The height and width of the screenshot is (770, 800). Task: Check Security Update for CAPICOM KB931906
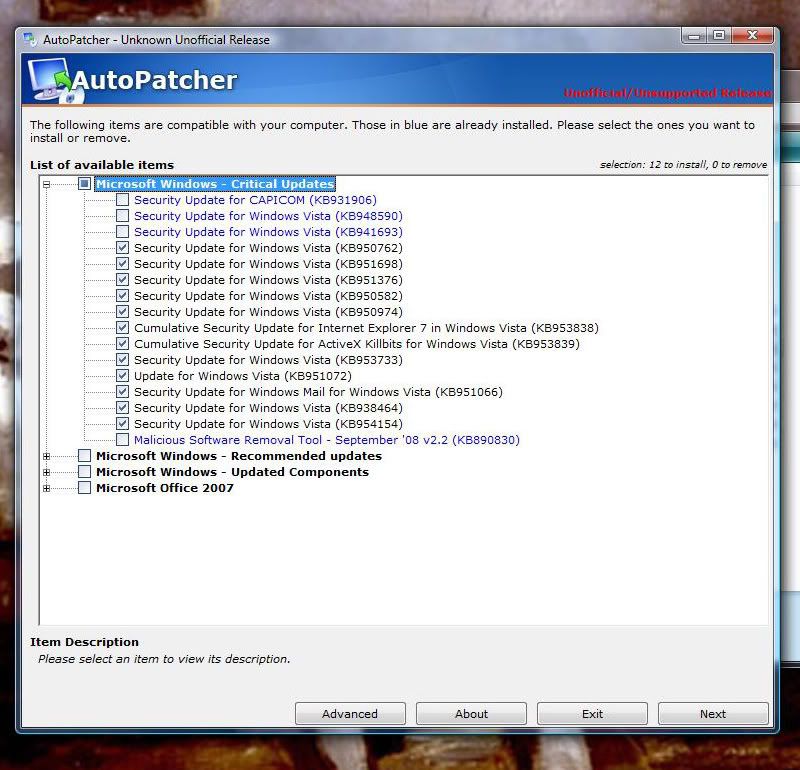pos(122,200)
